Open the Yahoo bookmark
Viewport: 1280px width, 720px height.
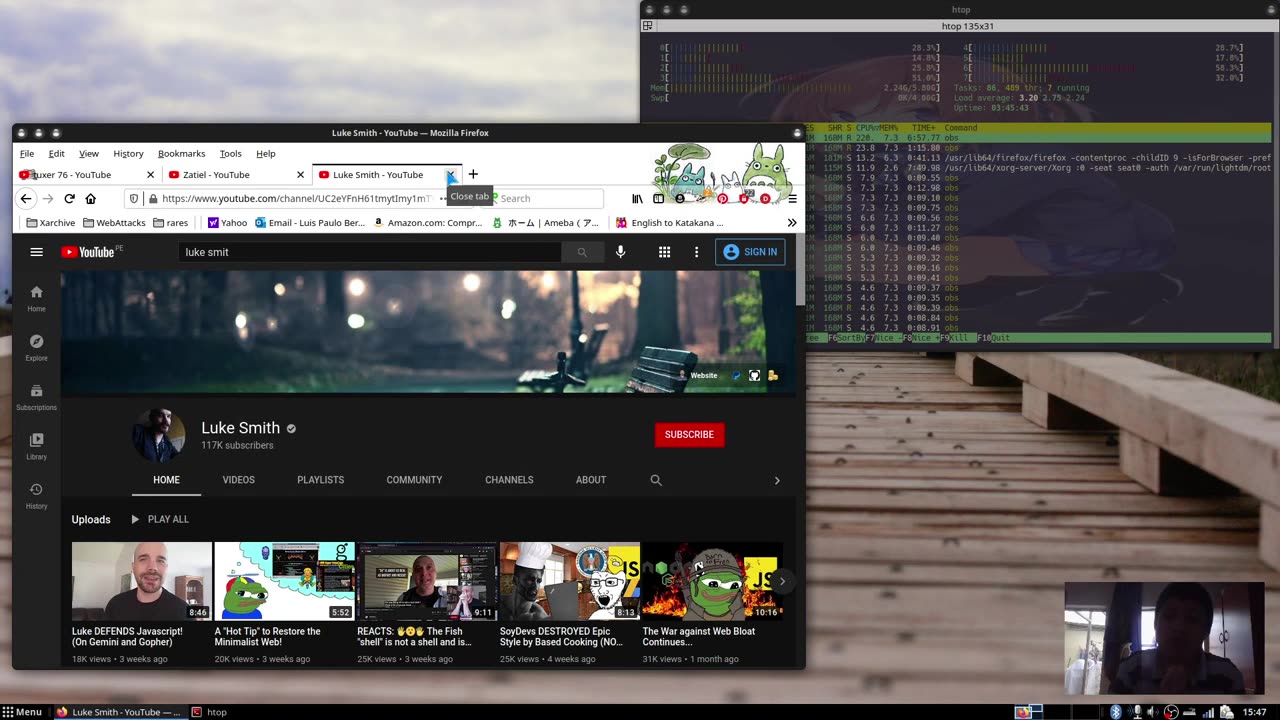pos(227,223)
